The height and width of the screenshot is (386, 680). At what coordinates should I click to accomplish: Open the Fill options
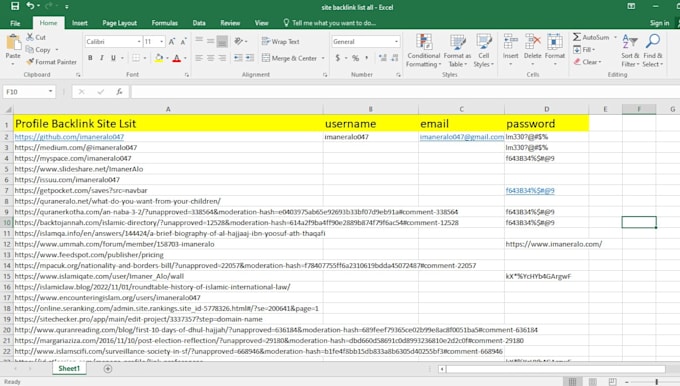tap(584, 50)
